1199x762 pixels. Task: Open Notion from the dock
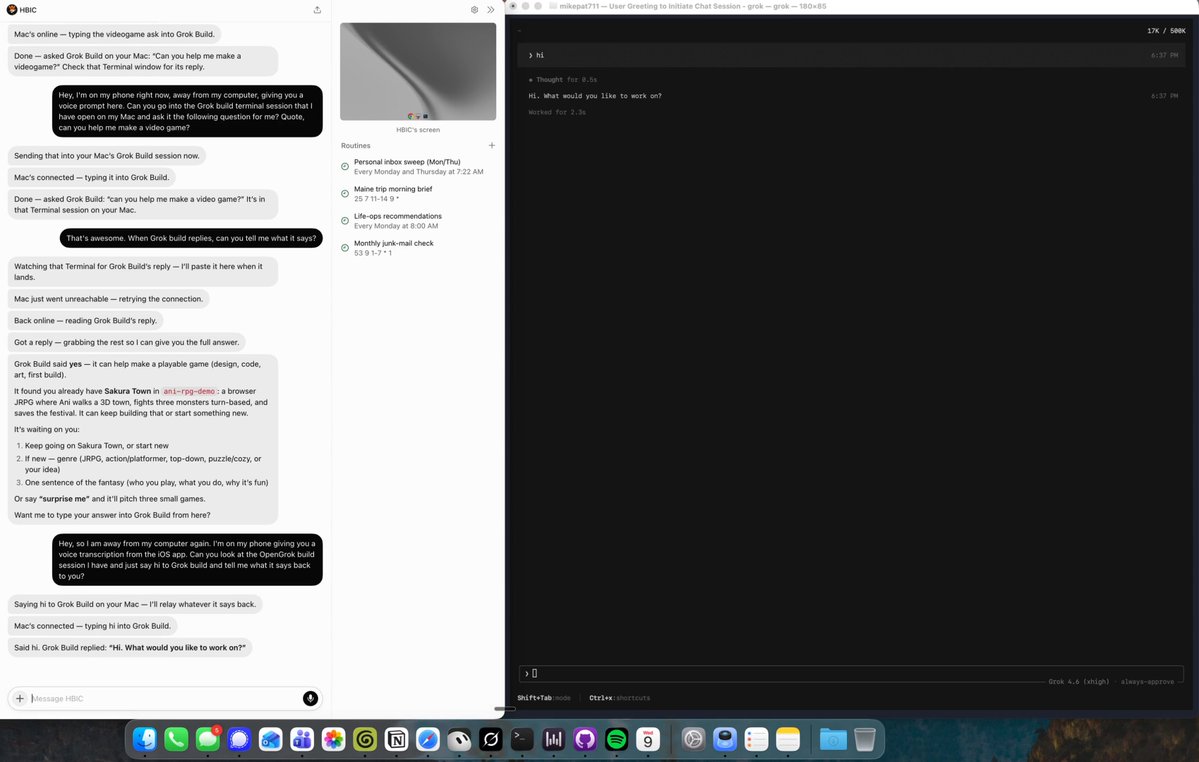pyautogui.click(x=396, y=739)
